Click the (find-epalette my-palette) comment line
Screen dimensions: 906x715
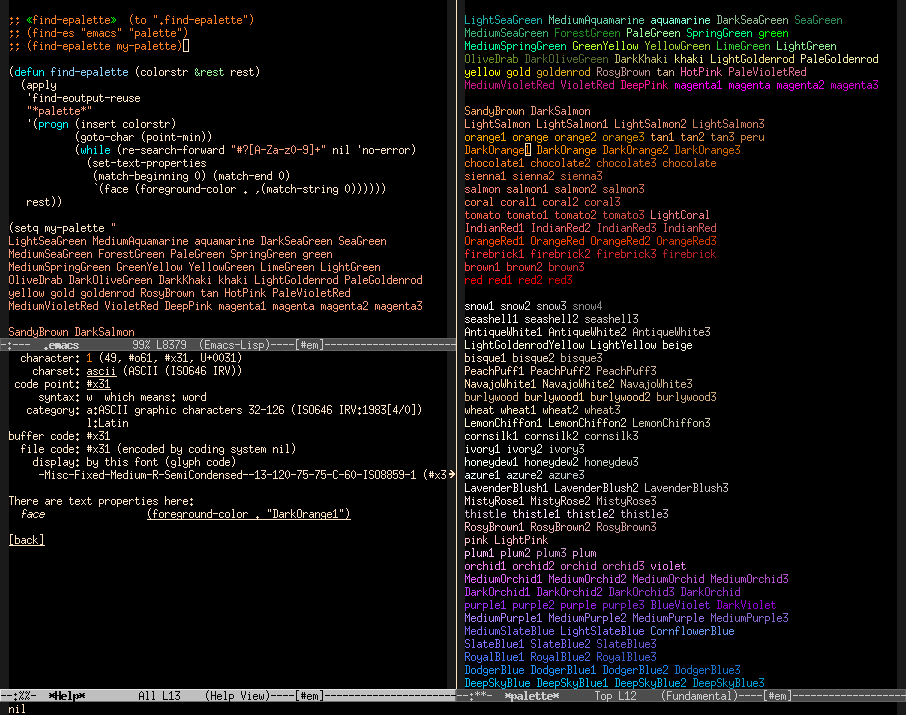[98, 46]
